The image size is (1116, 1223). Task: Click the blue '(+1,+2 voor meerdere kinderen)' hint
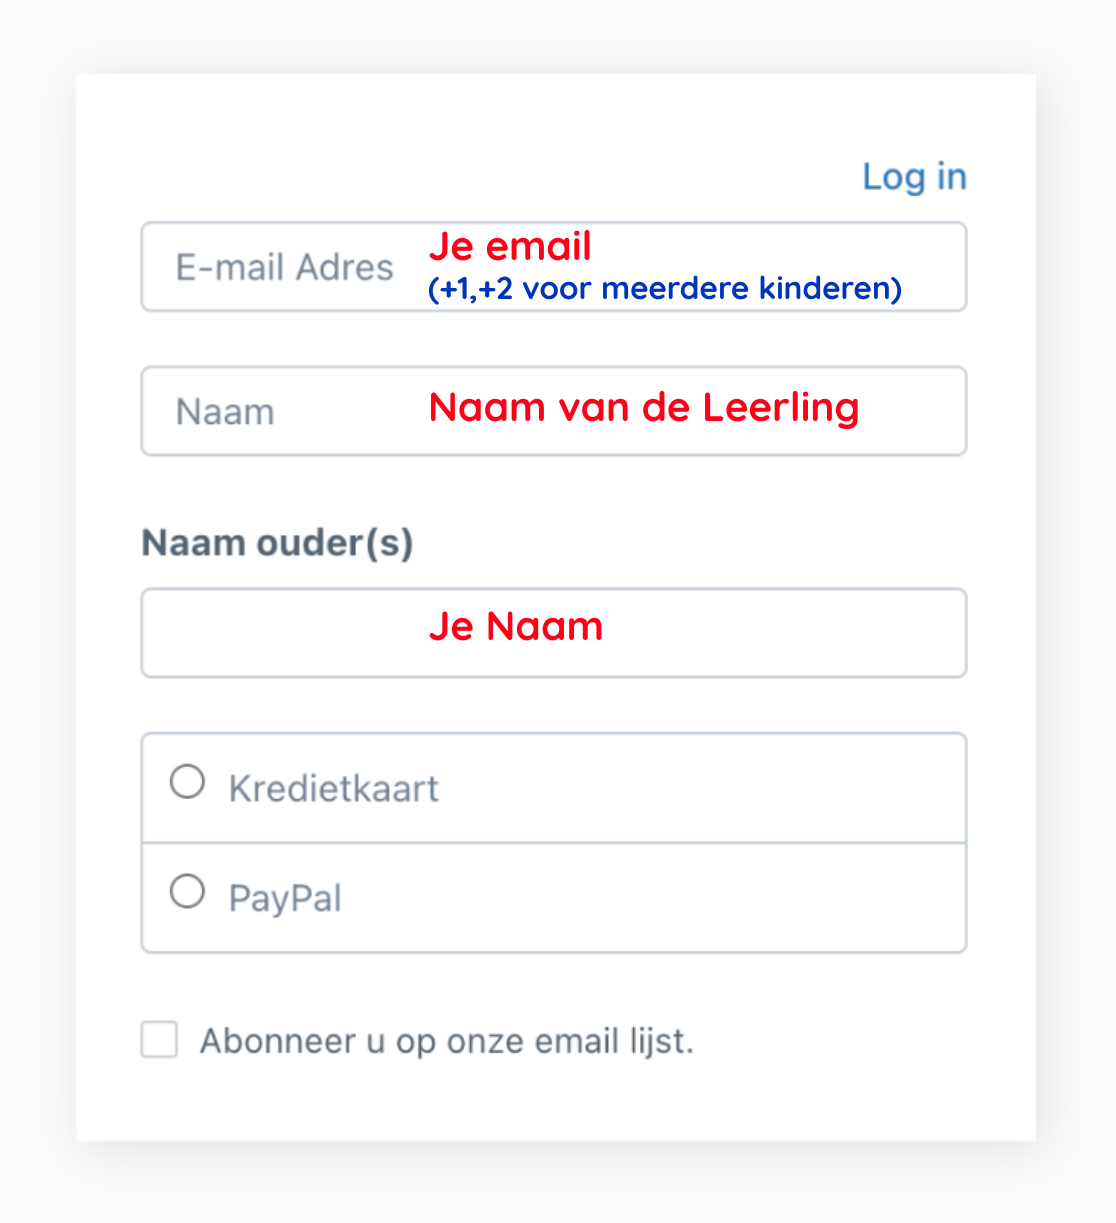pyautogui.click(x=665, y=289)
